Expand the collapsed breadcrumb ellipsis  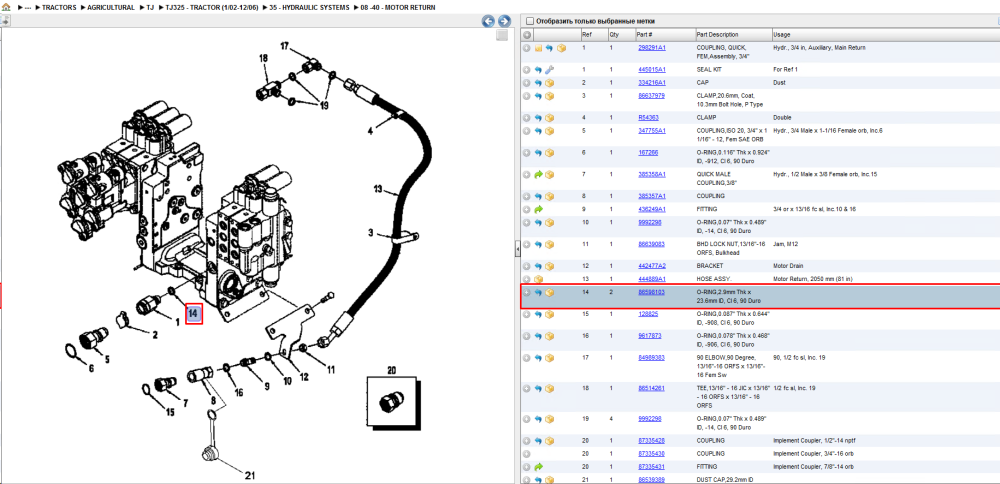(x=27, y=8)
